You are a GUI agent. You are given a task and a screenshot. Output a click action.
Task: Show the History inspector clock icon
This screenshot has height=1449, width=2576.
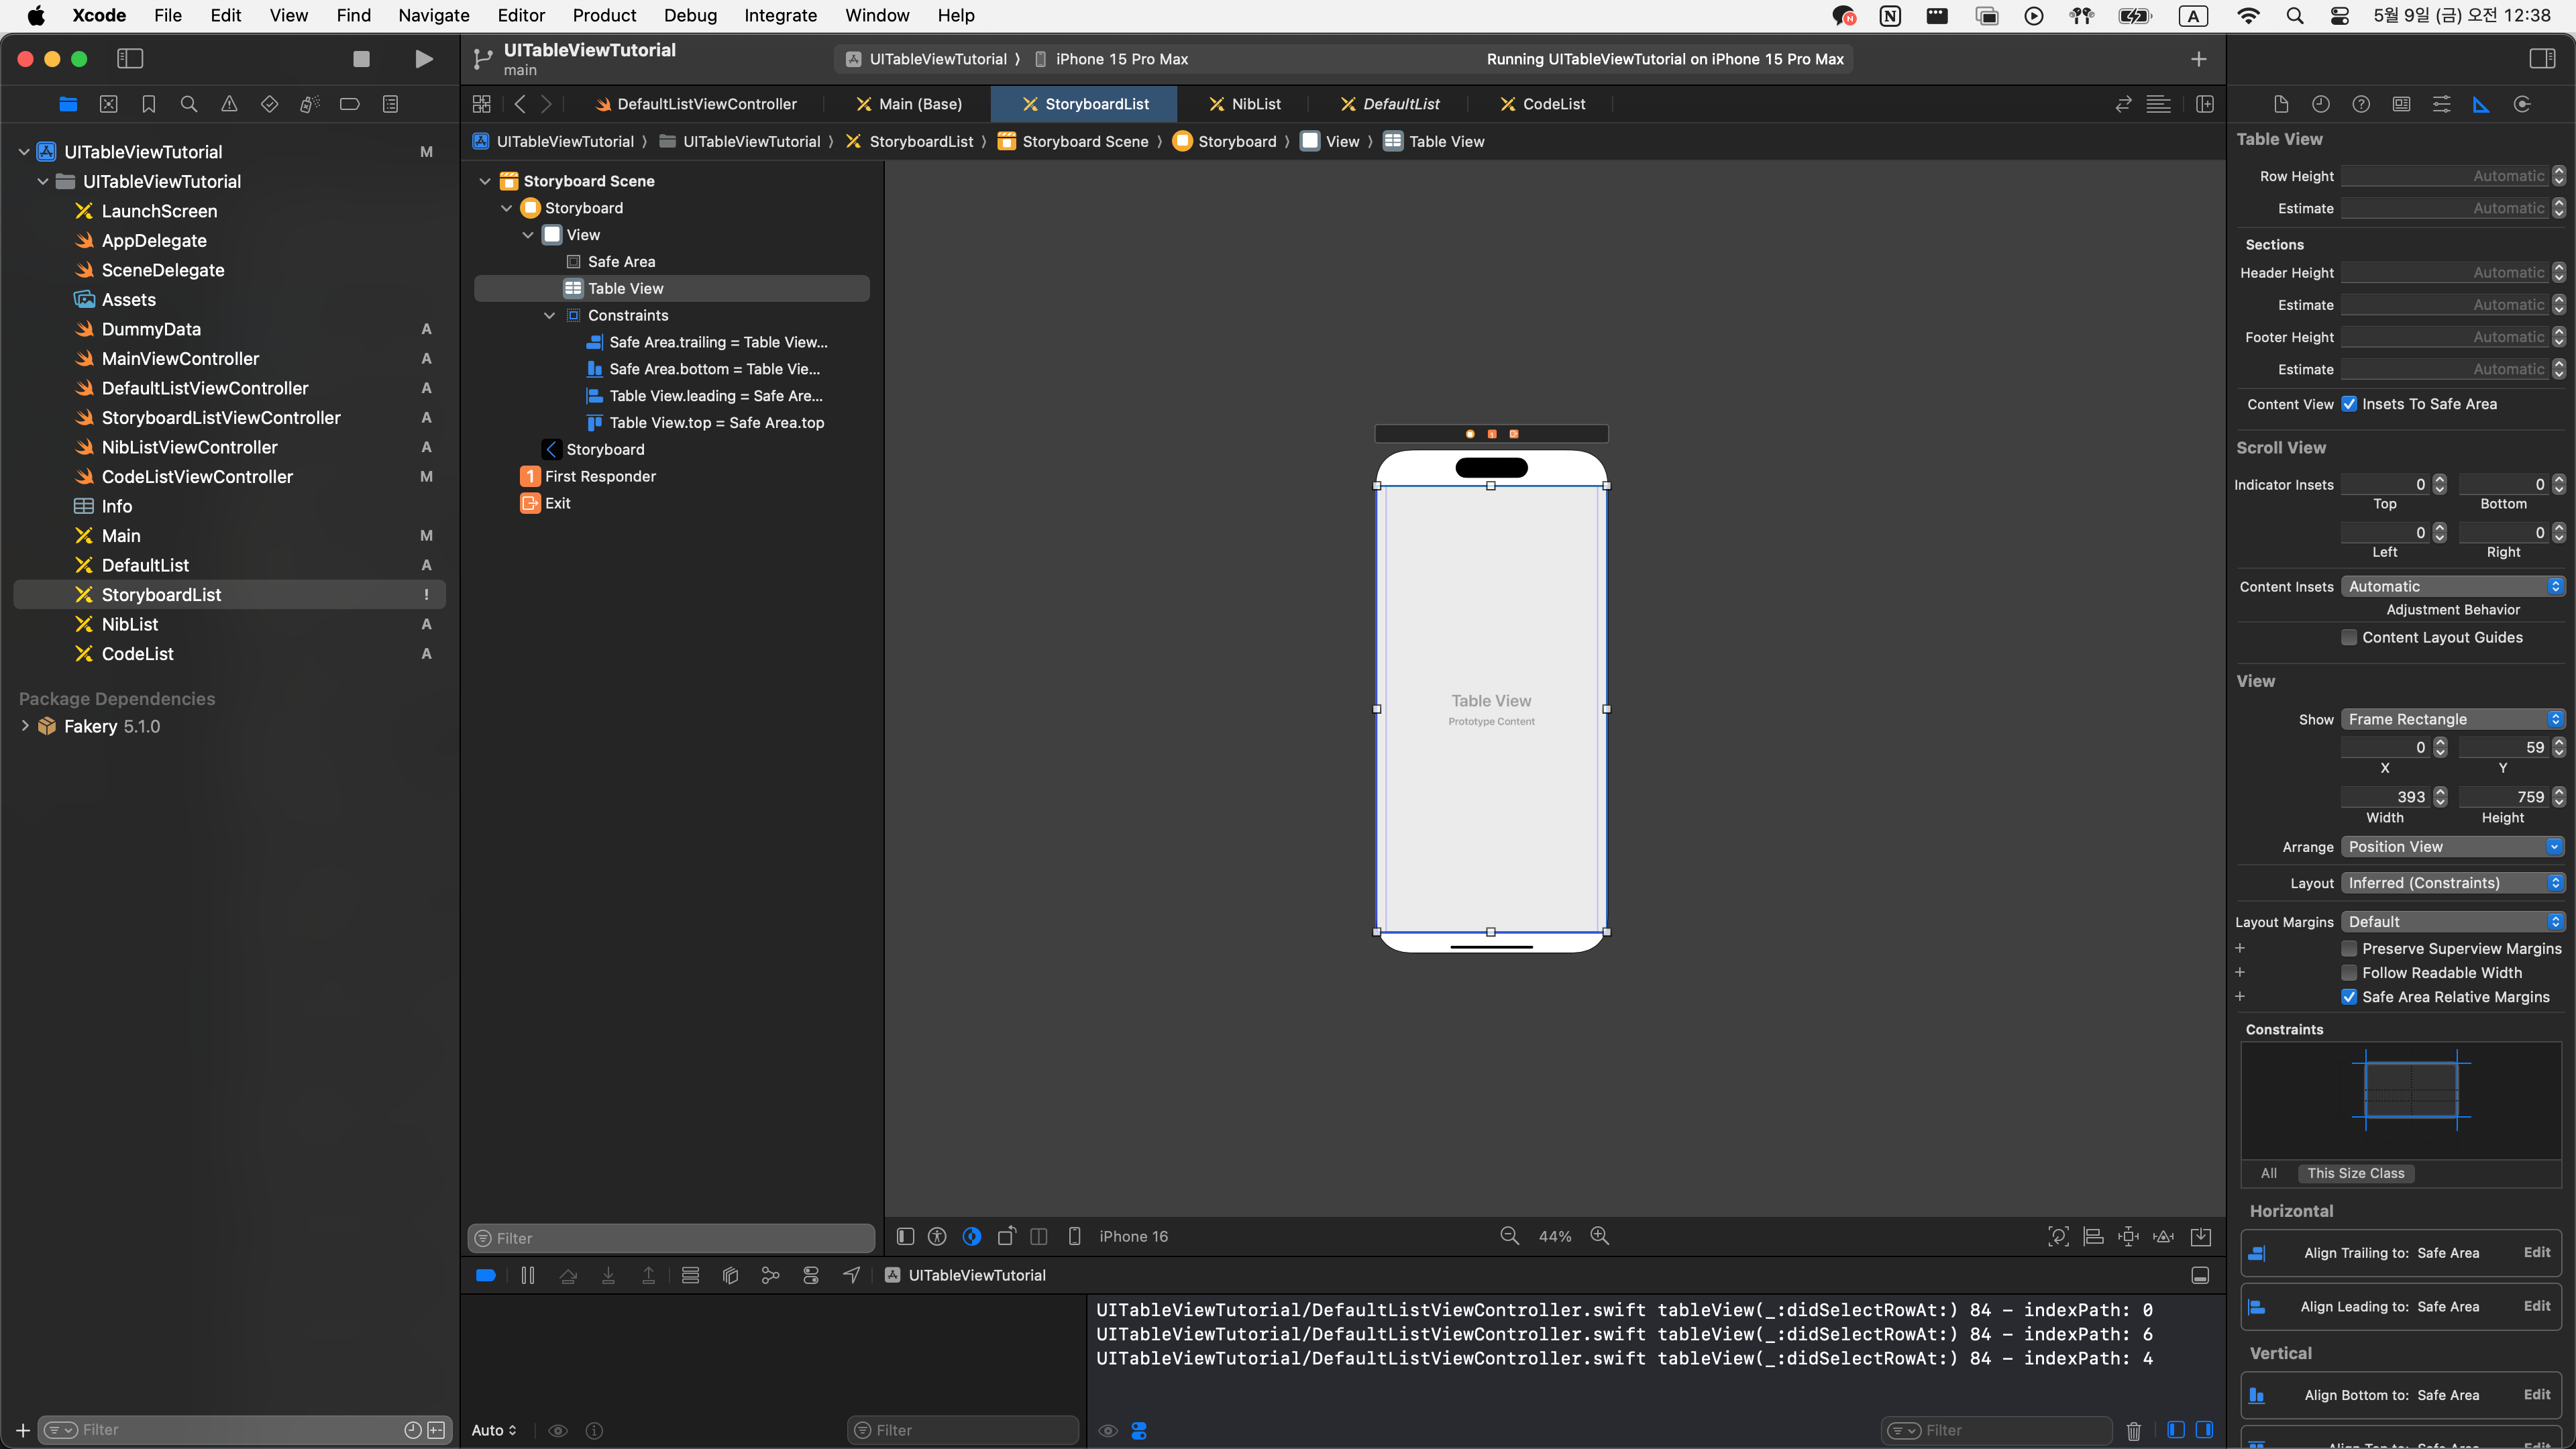pyautogui.click(x=2321, y=104)
